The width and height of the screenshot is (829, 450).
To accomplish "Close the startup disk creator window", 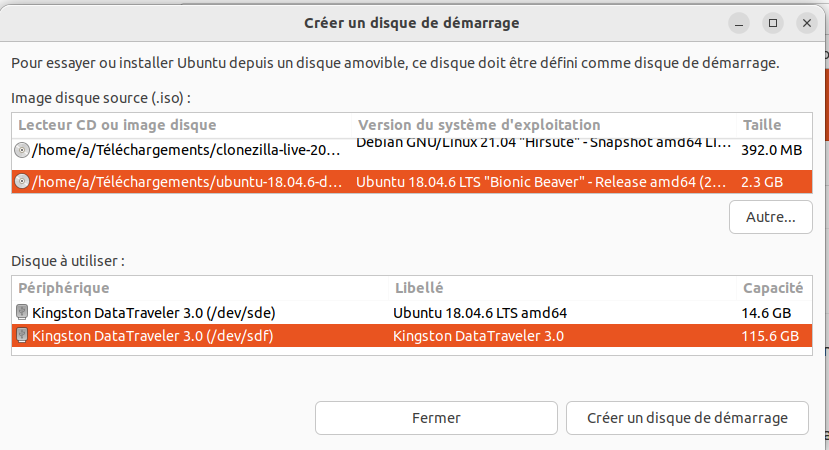I will pos(807,23).
